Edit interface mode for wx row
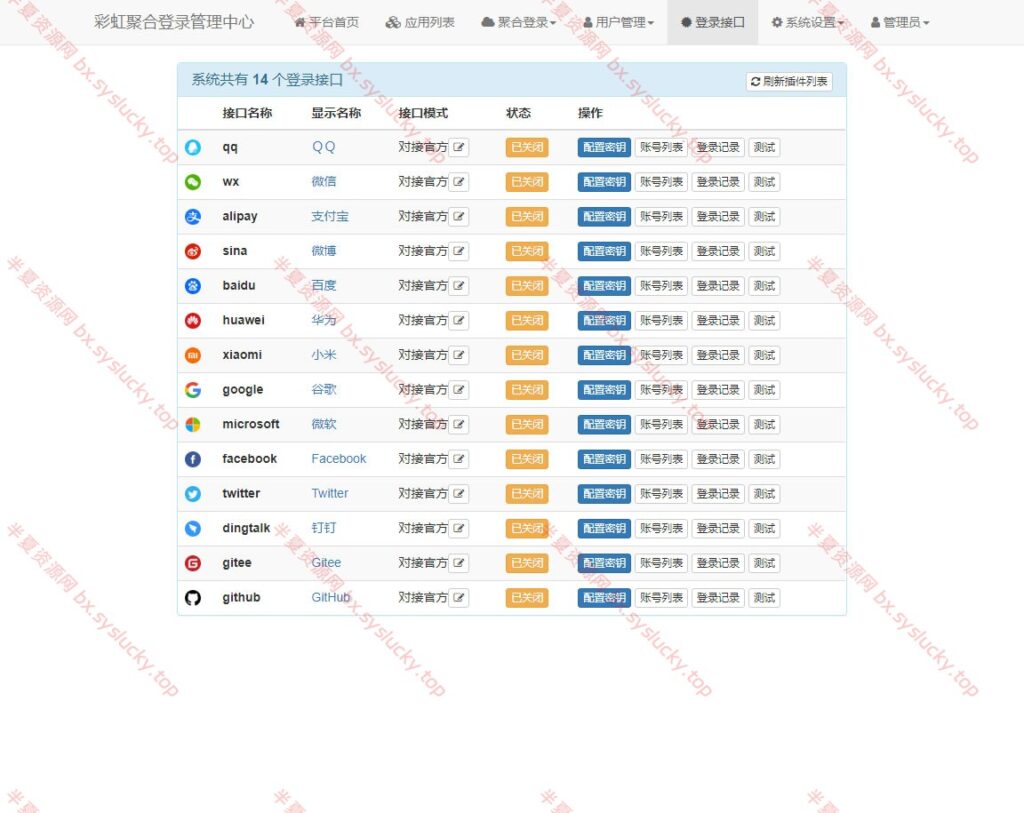 coord(458,182)
